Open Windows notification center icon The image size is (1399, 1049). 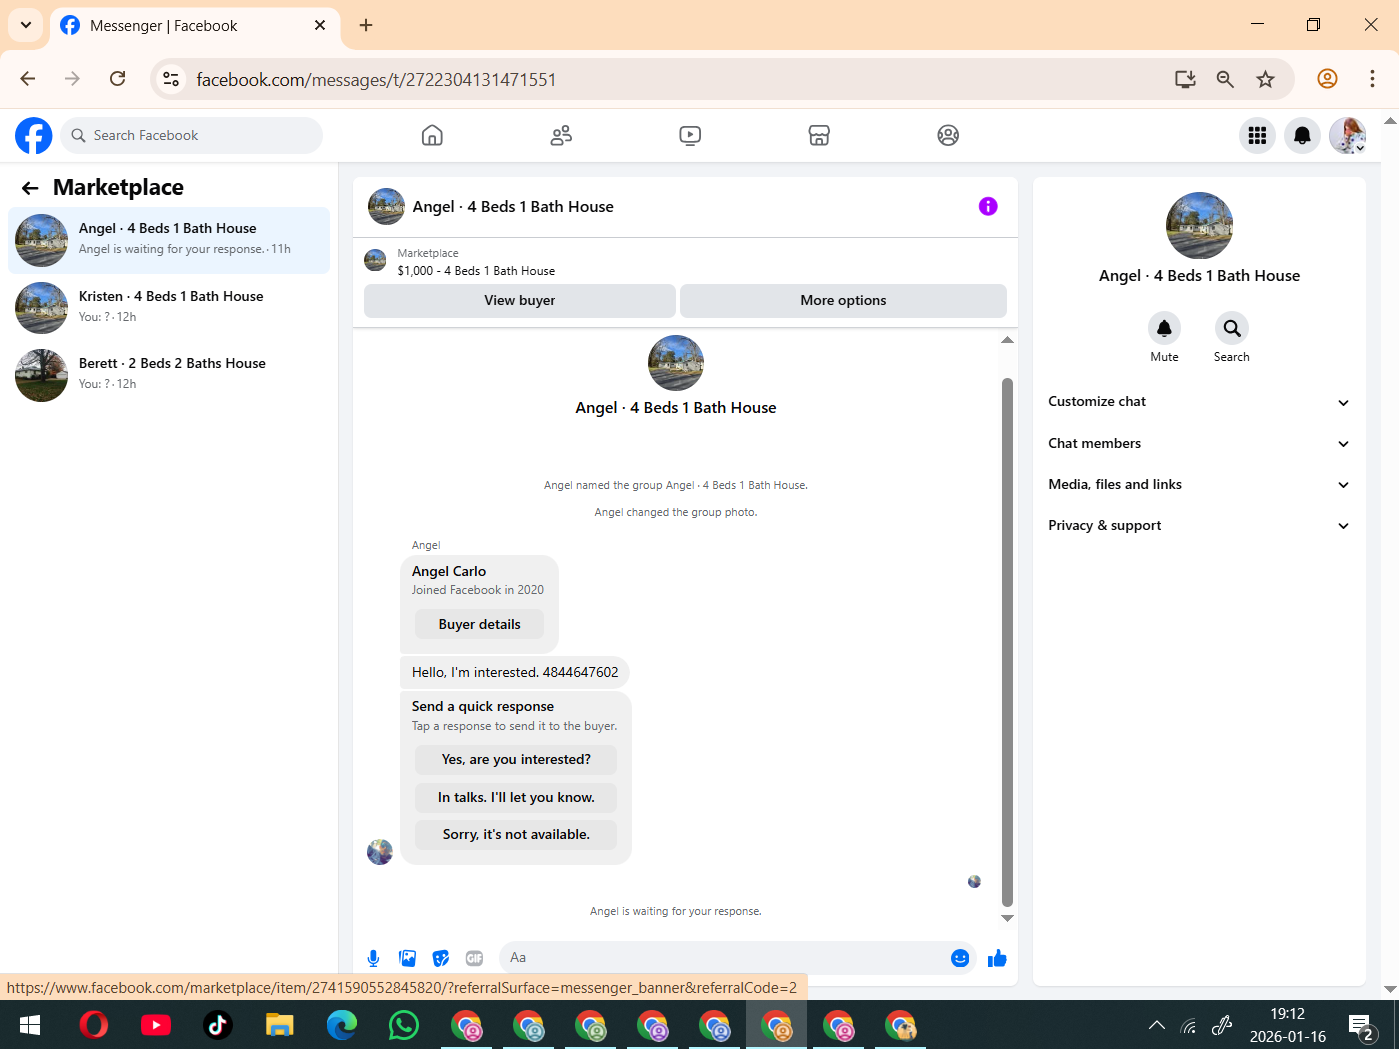1361,1026
